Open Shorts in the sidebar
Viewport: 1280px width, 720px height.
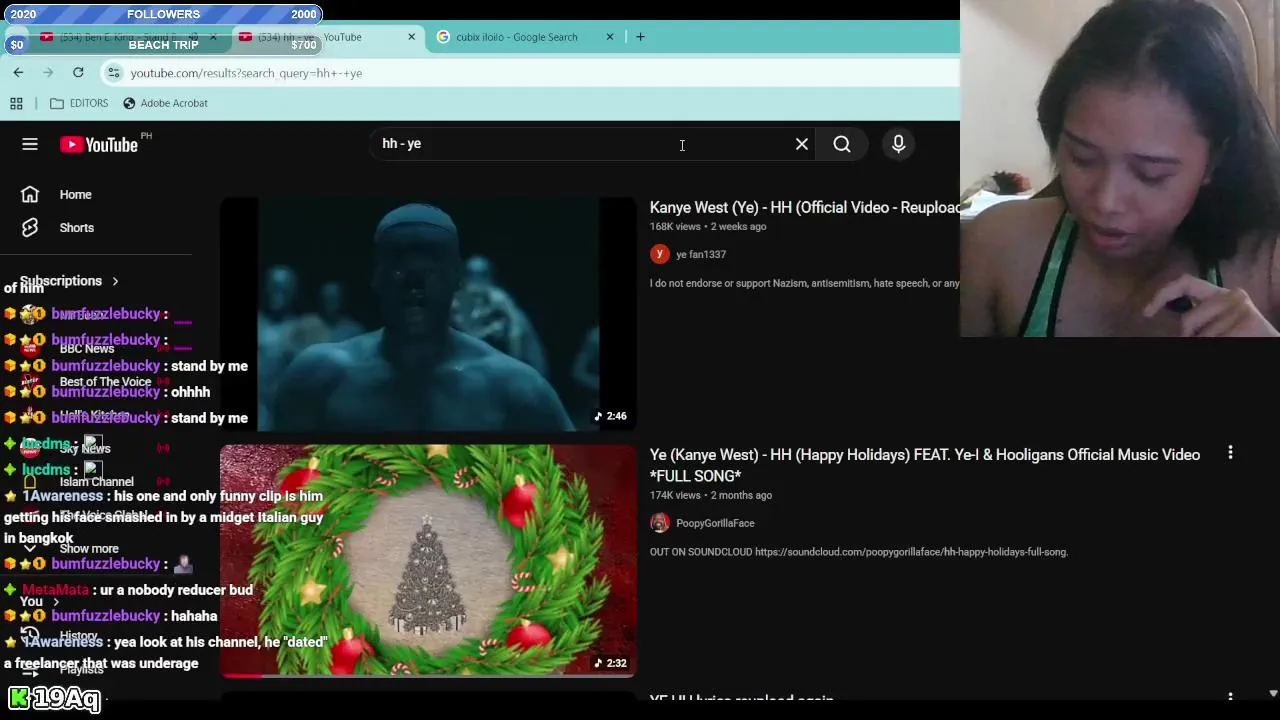[x=76, y=228]
